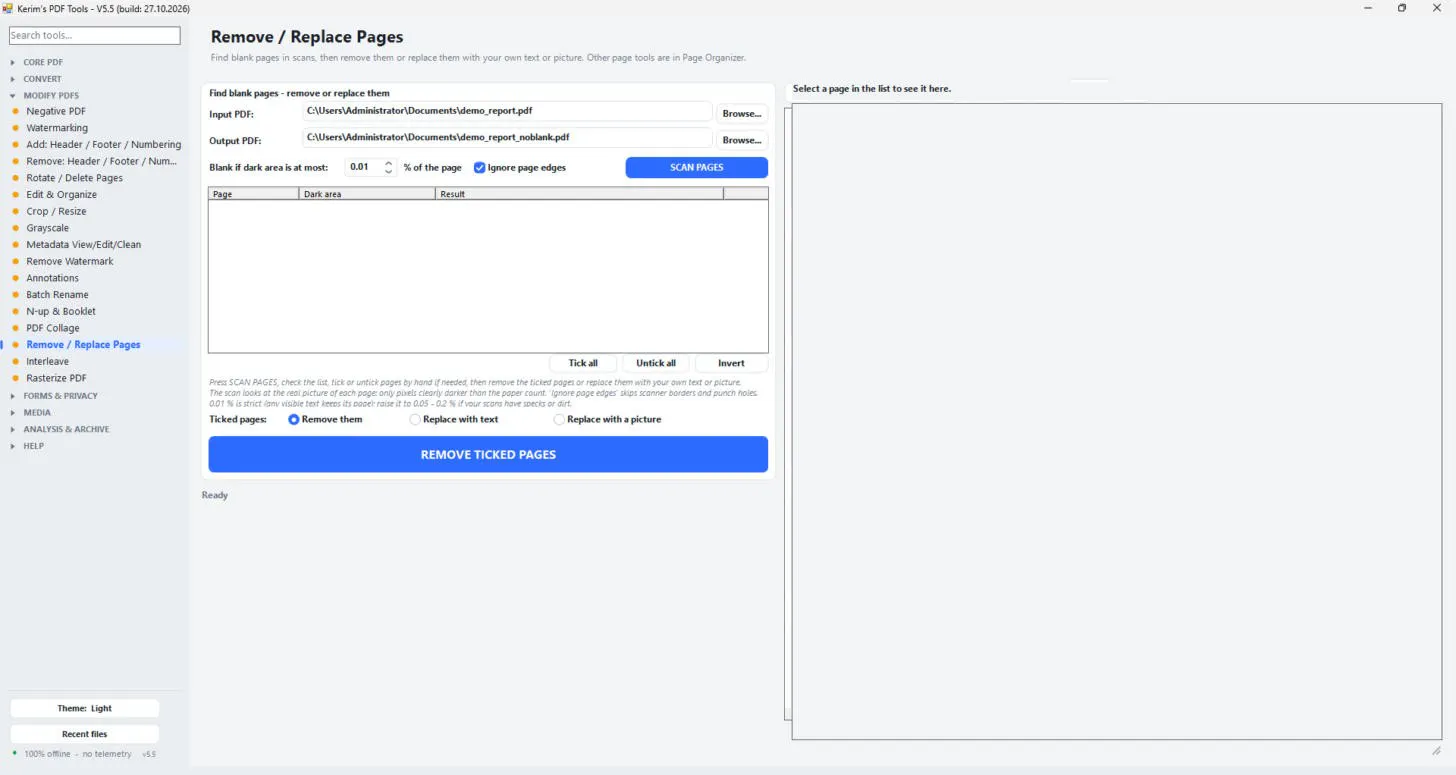Open the Batch Rename tool

point(58,295)
